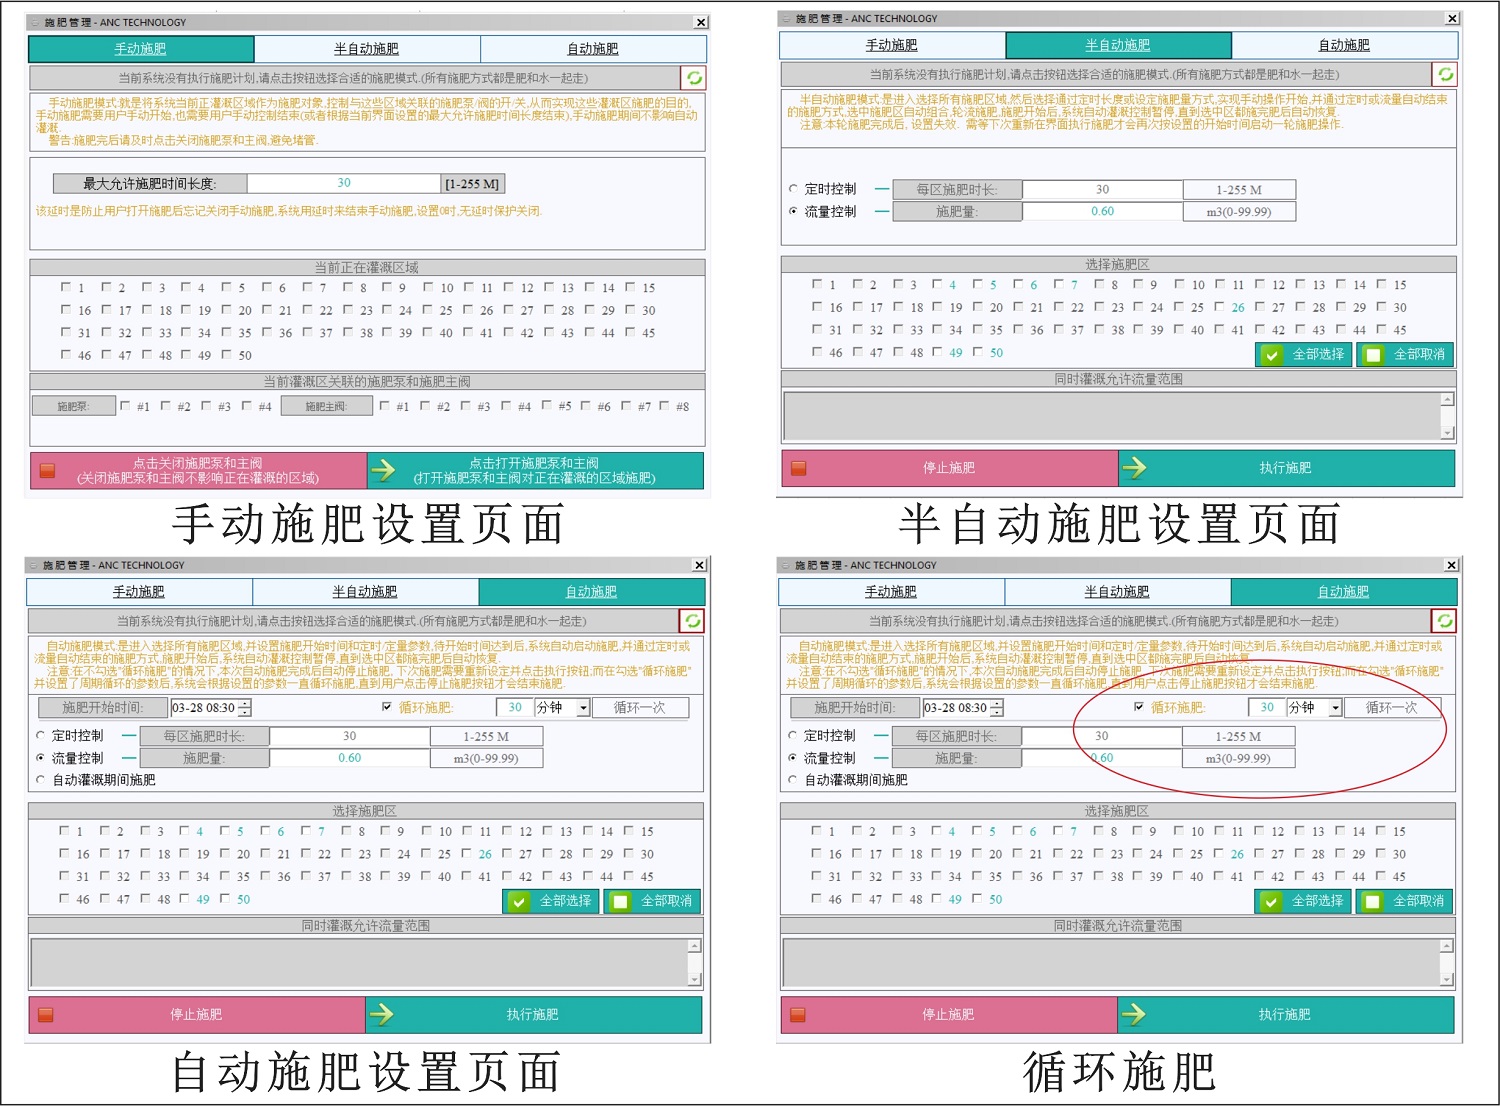Screen dimensions: 1500x1106
Task: Switch to 自动施肥 tab in manual window
Action: [593, 49]
